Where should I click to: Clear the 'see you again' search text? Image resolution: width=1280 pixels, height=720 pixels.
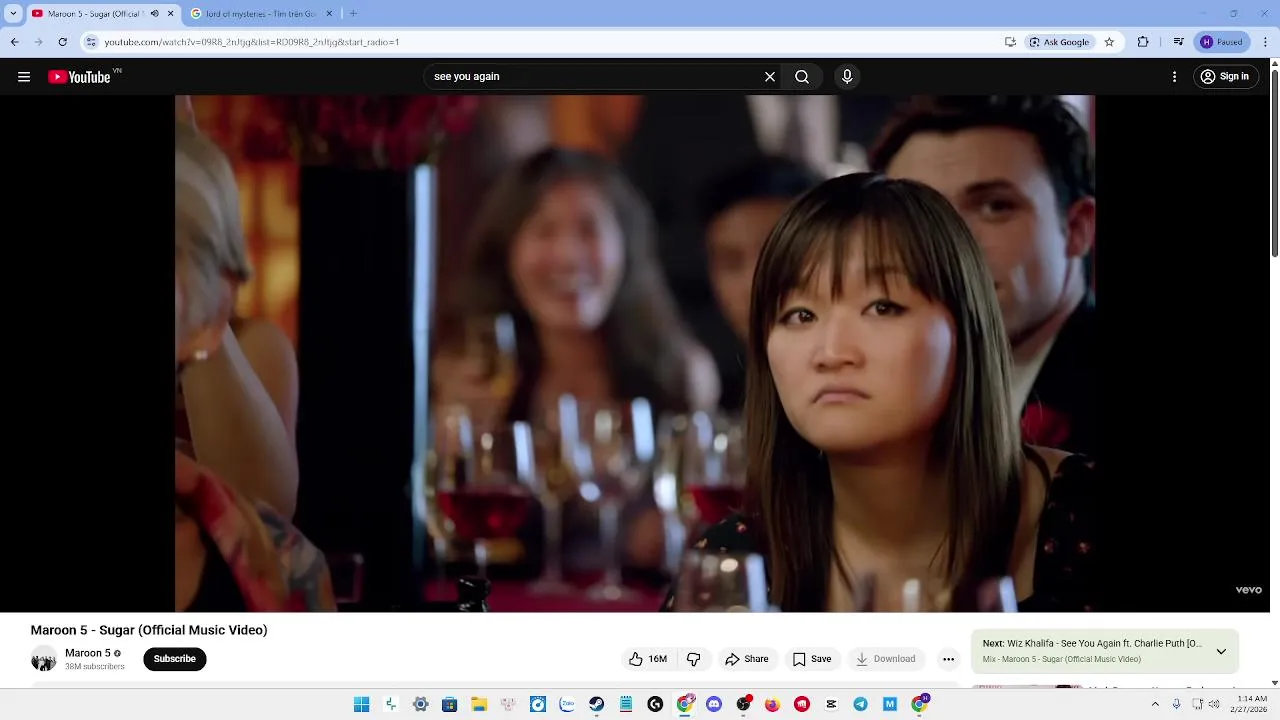click(x=770, y=77)
